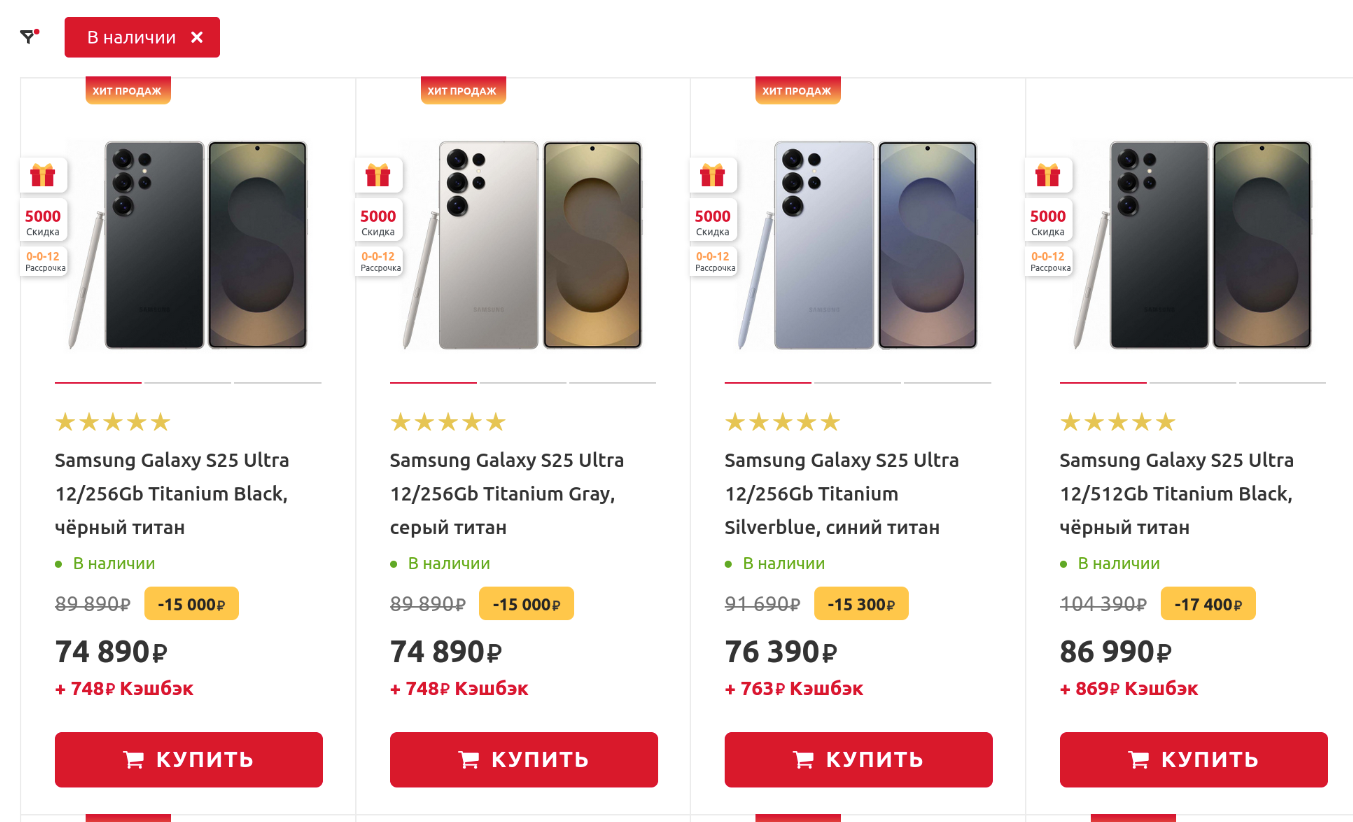Open the 12/512Gb Titanium Black product title
This screenshot has width=1353, height=822.
1176,493
